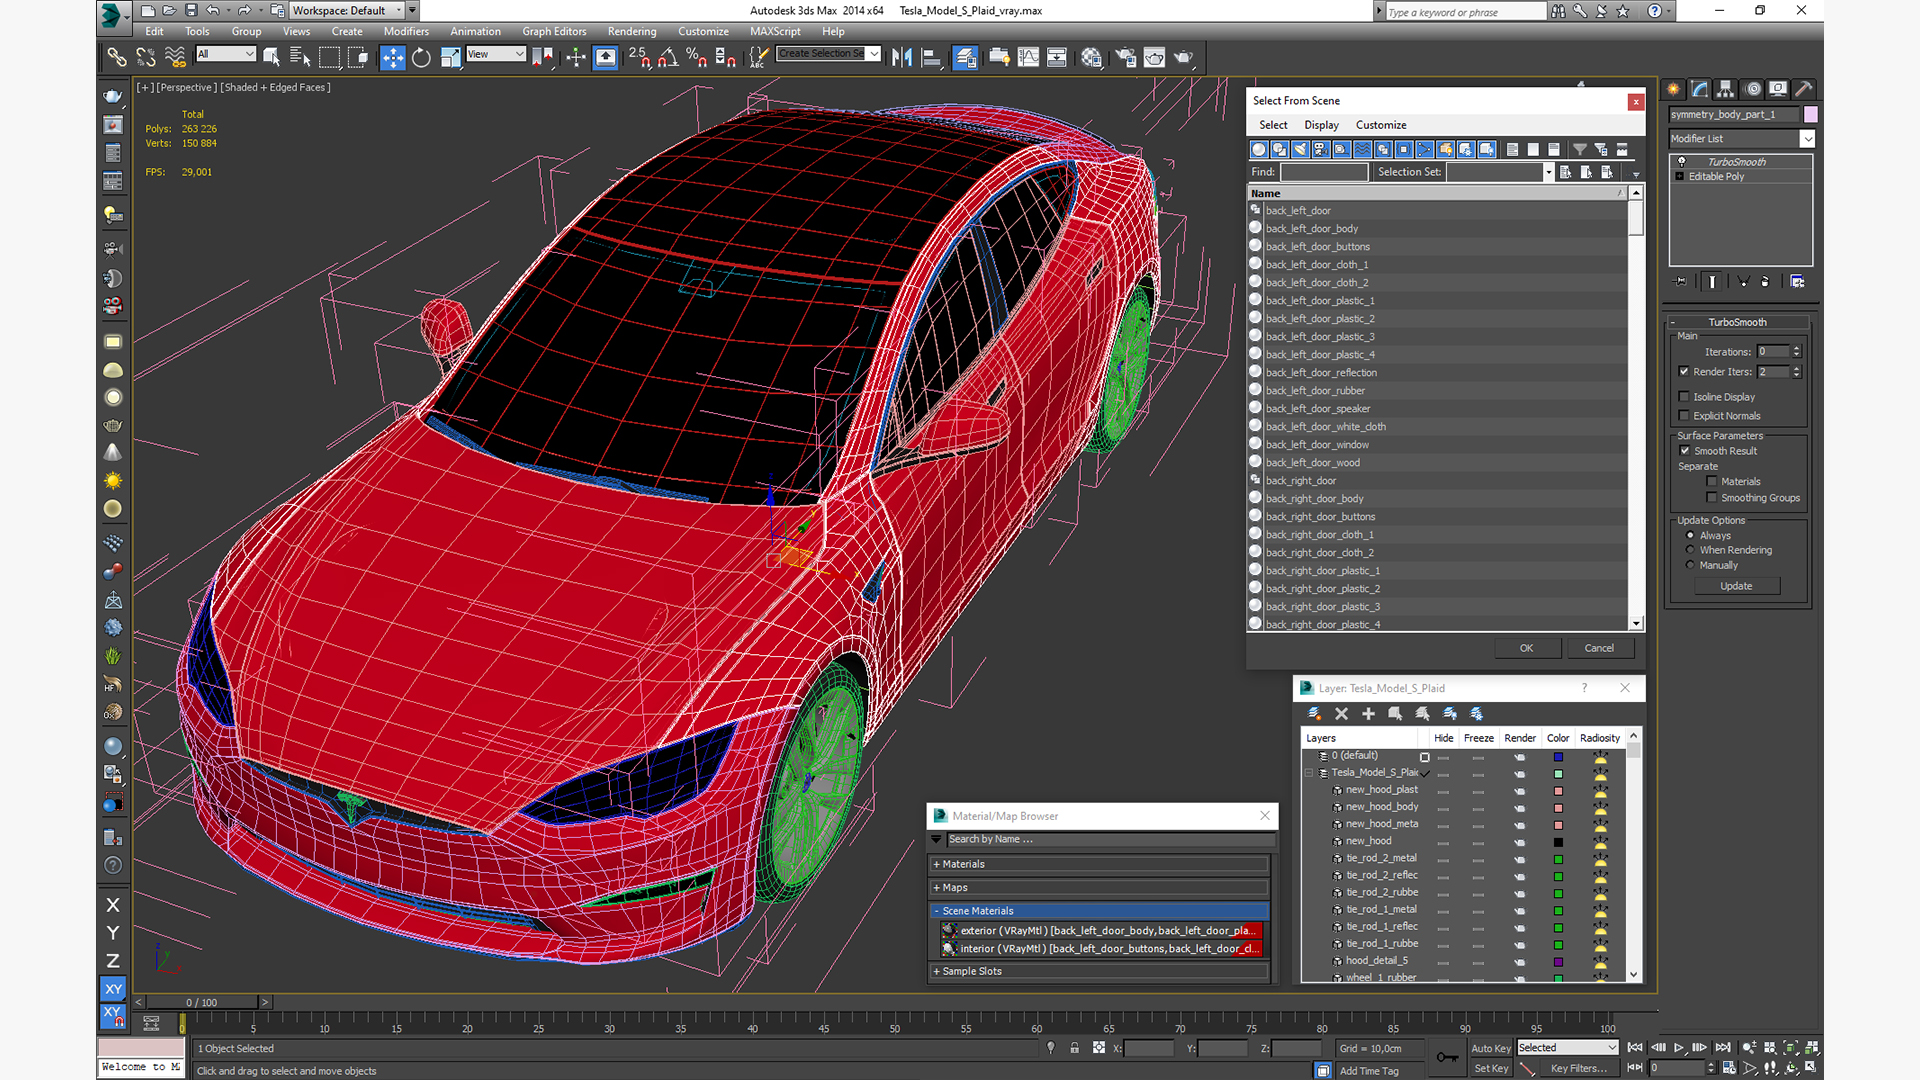This screenshot has height=1080, width=1920.
Task: Collapse the Tesla_Model_S_Plaid layer tree
Action: pos(1309,773)
